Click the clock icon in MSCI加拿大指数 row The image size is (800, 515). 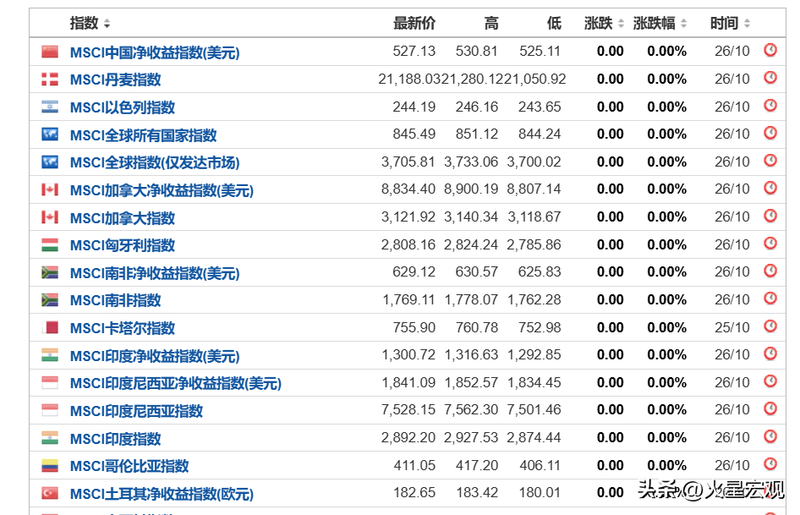tap(770, 215)
